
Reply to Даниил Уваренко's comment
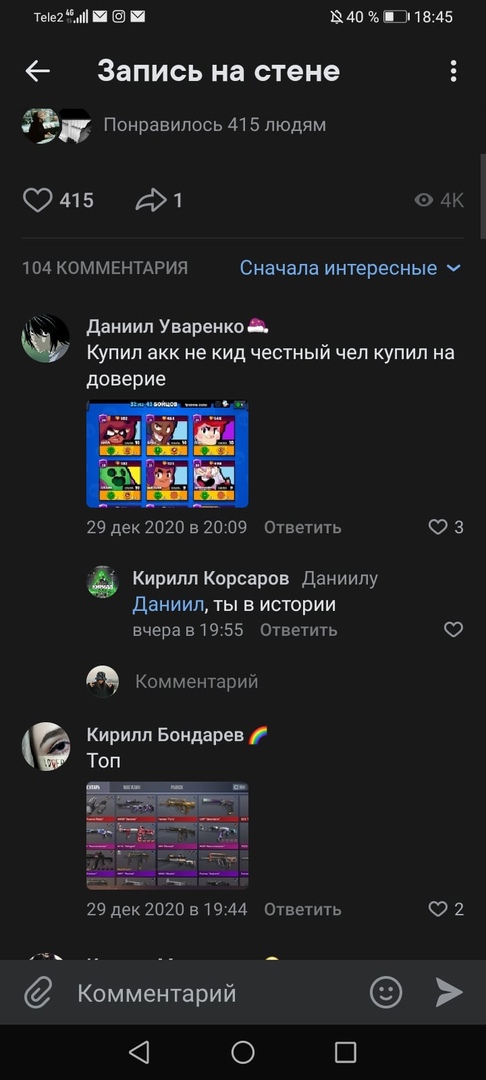point(302,528)
